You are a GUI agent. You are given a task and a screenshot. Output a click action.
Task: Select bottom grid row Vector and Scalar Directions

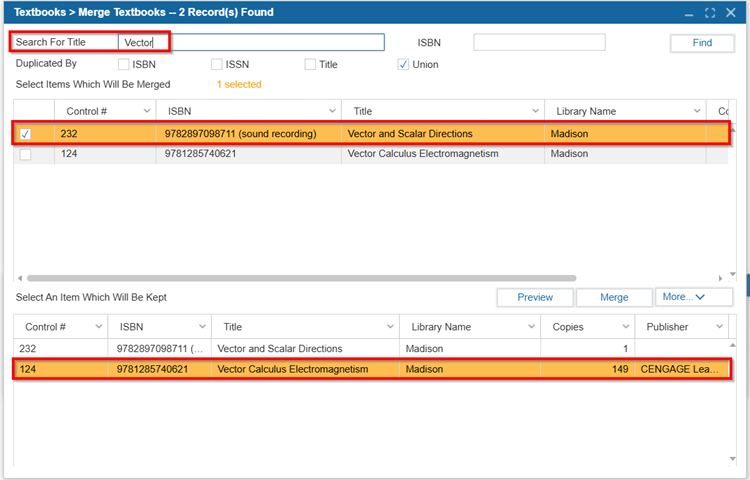[x=371, y=349]
